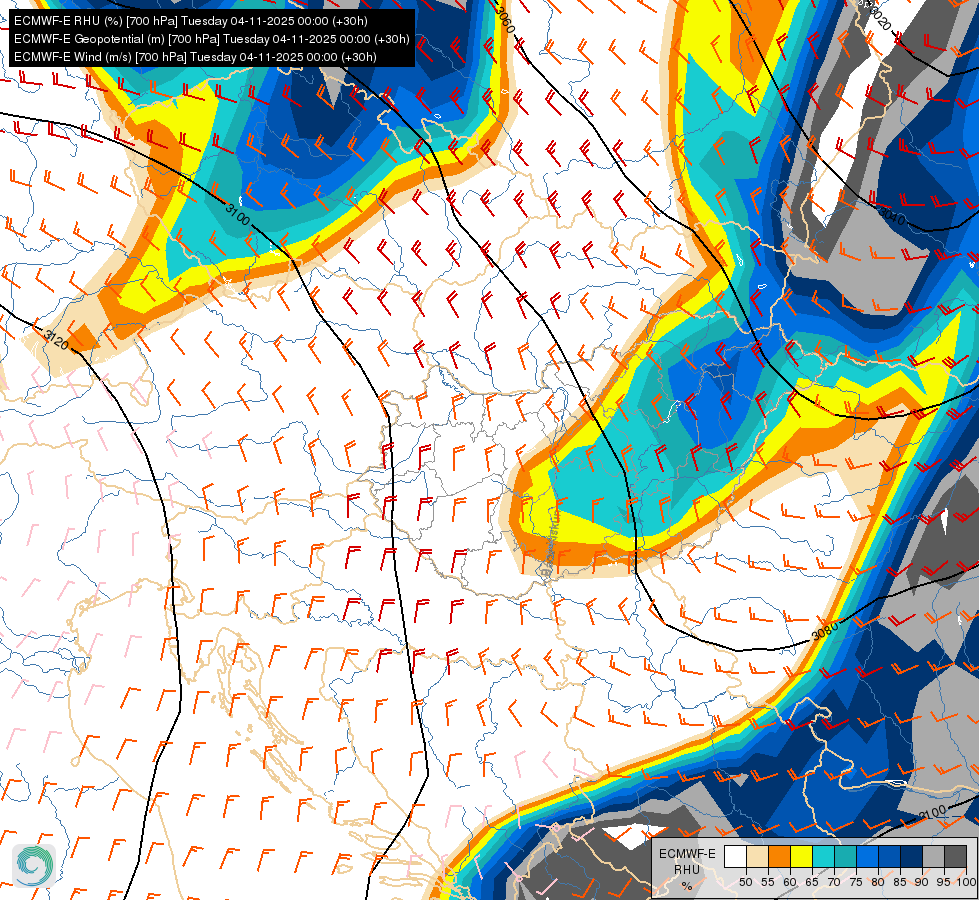Click the orange 55-60 legend swatch
The image size is (979, 900).
[x=779, y=857]
